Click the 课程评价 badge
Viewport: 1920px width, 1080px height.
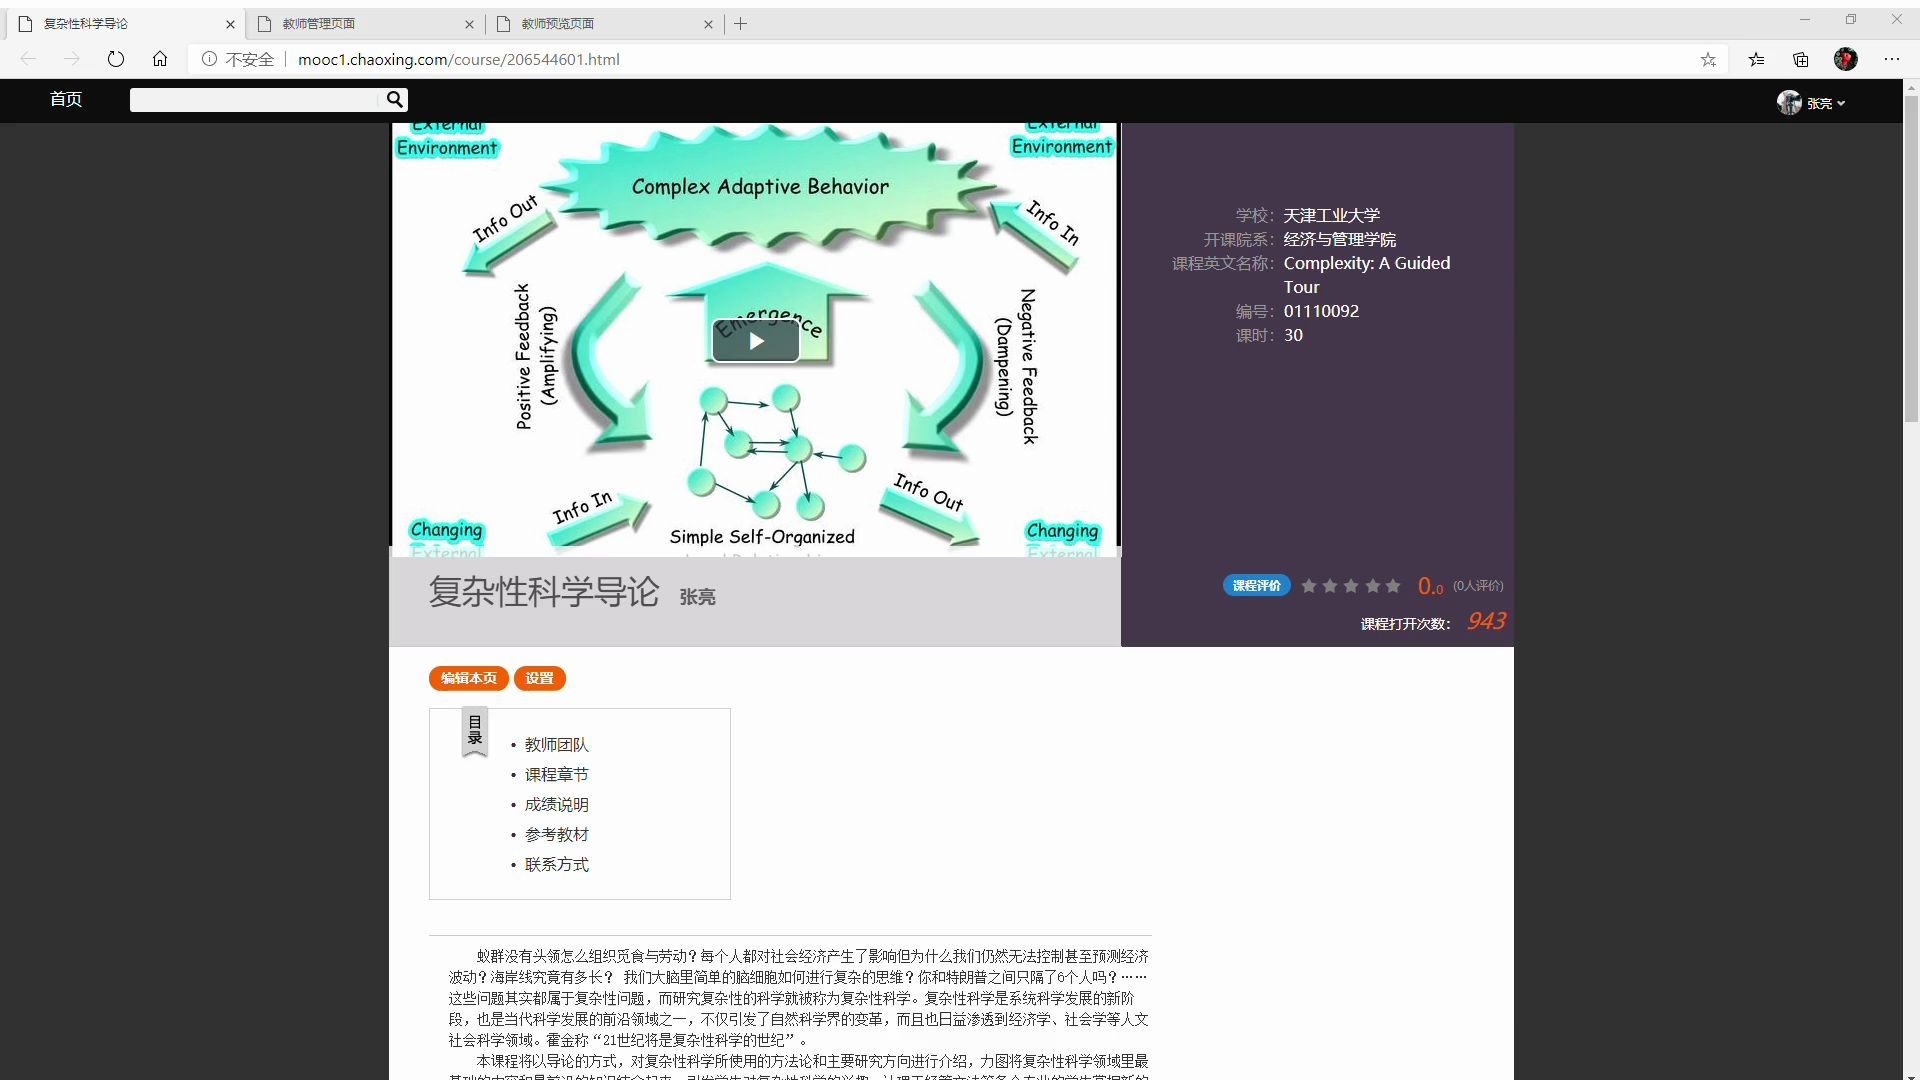click(x=1256, y=586)
